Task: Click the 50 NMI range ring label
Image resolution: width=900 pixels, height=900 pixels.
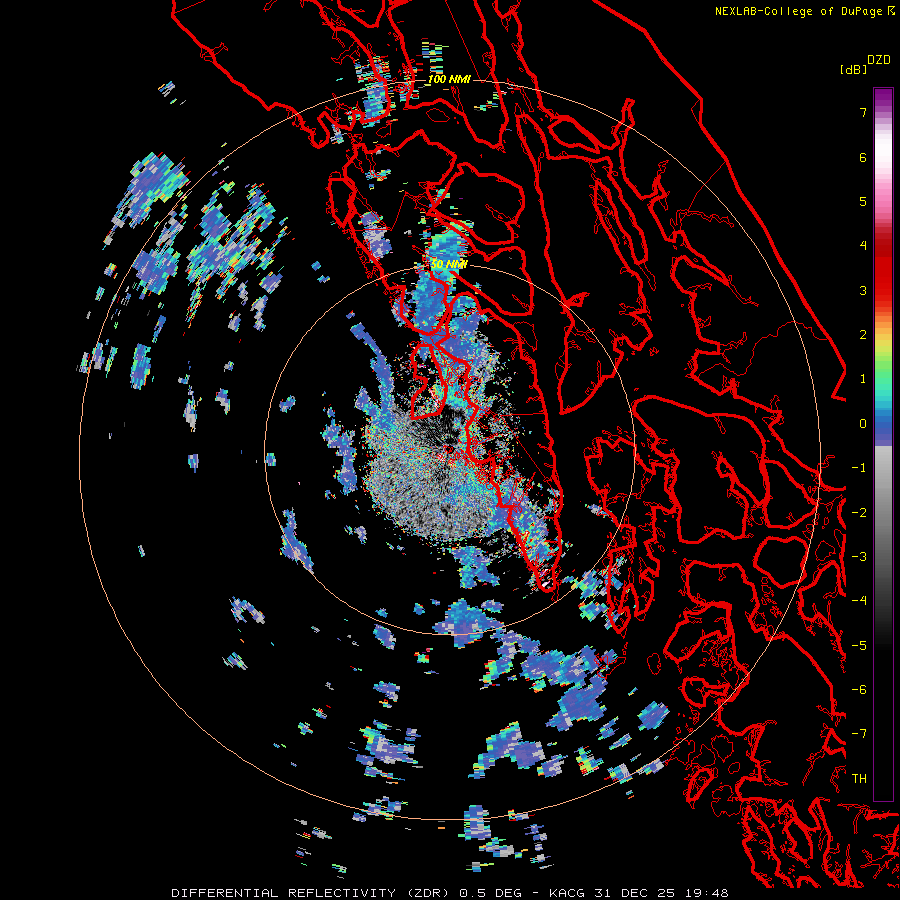Action: [x=449, y=264]
